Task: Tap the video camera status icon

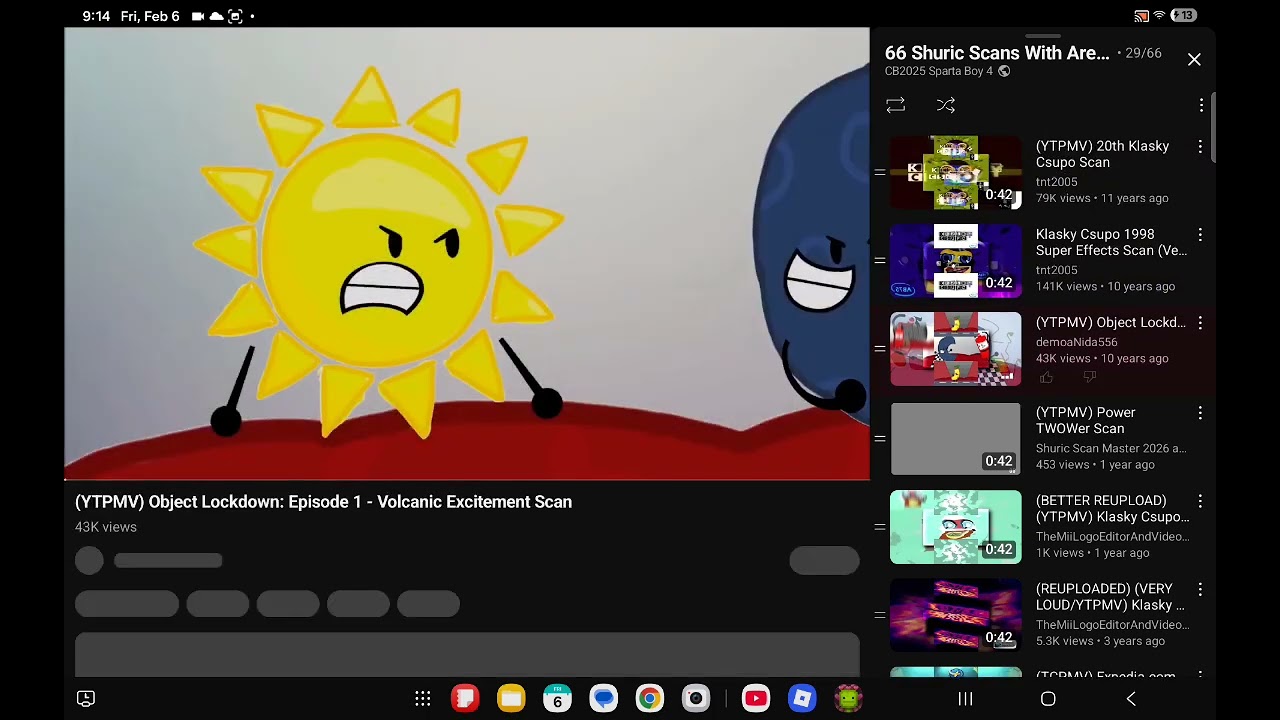Action: tap(197, 16)
